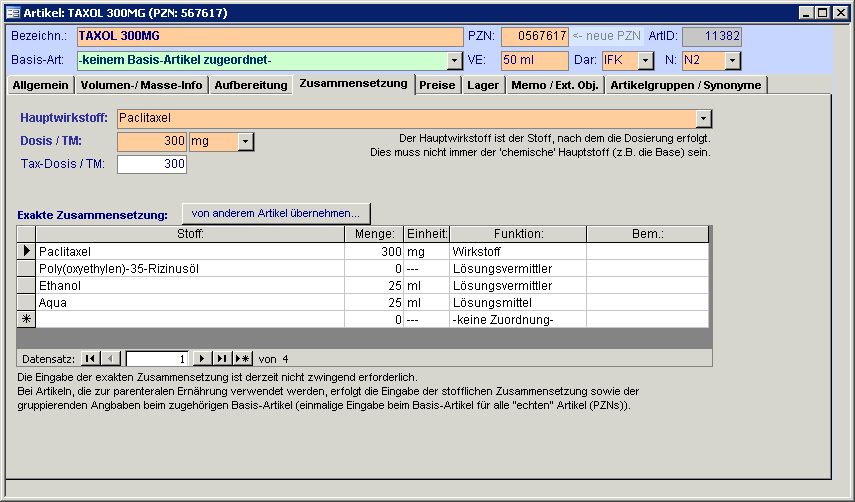
Task: Open the Volumen-/Masse-Info tab
Action: pos(142,85)
